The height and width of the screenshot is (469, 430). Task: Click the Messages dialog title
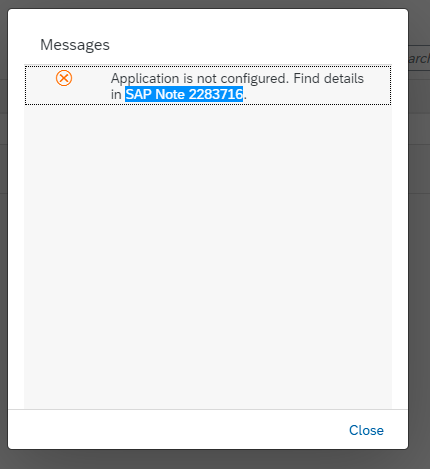[x=75, y=45]
